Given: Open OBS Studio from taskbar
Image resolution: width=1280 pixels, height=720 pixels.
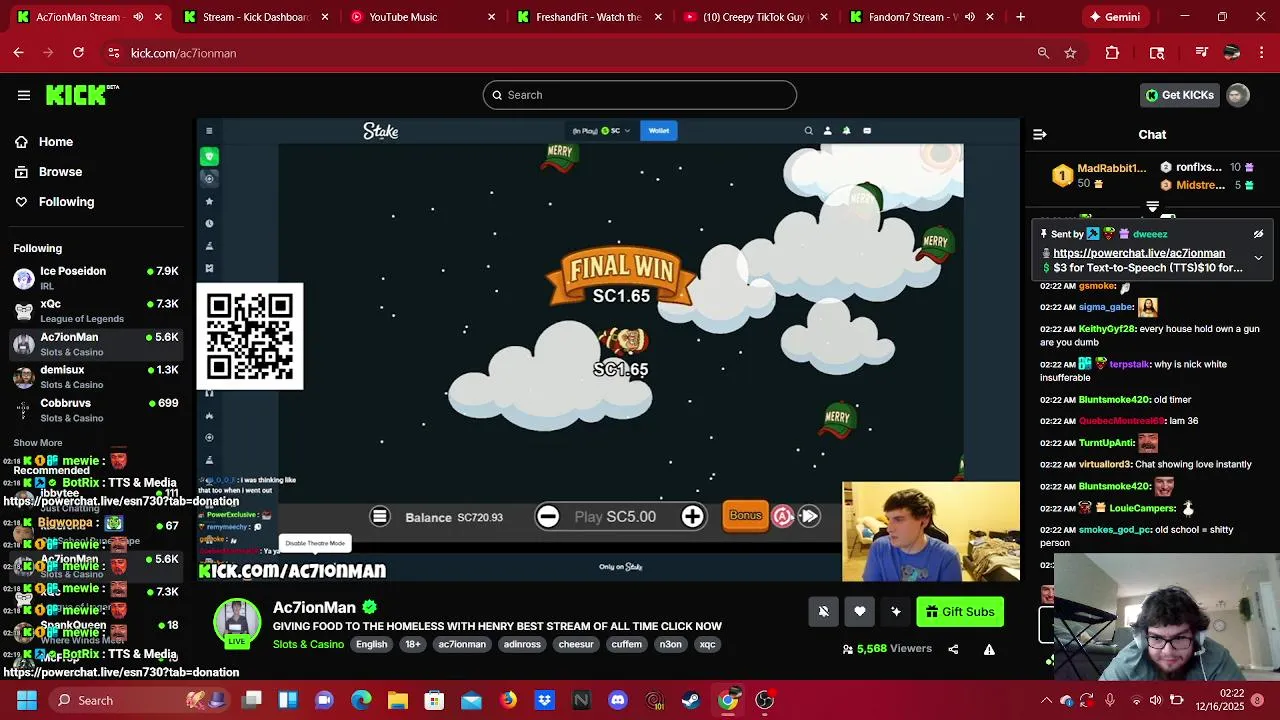Looking at the screenshot, I should click(765, 700).
